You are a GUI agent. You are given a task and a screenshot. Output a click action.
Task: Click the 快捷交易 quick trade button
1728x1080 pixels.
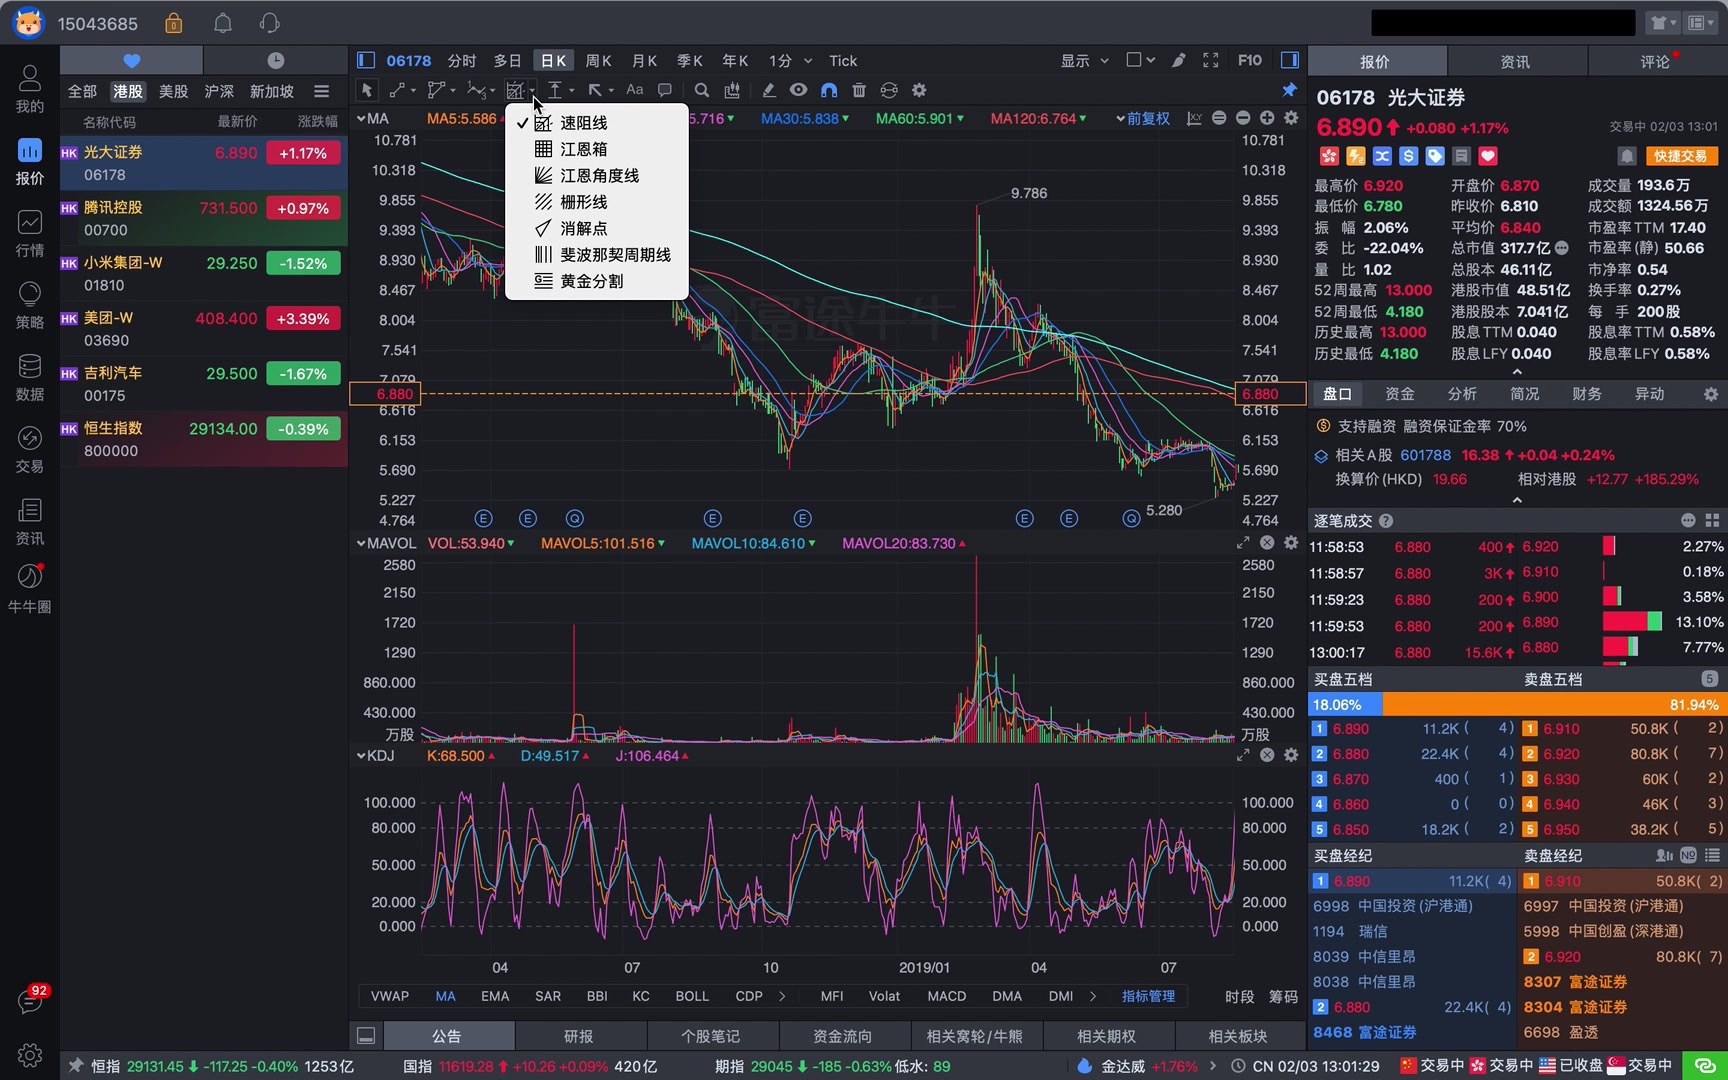click(1680, 156)
